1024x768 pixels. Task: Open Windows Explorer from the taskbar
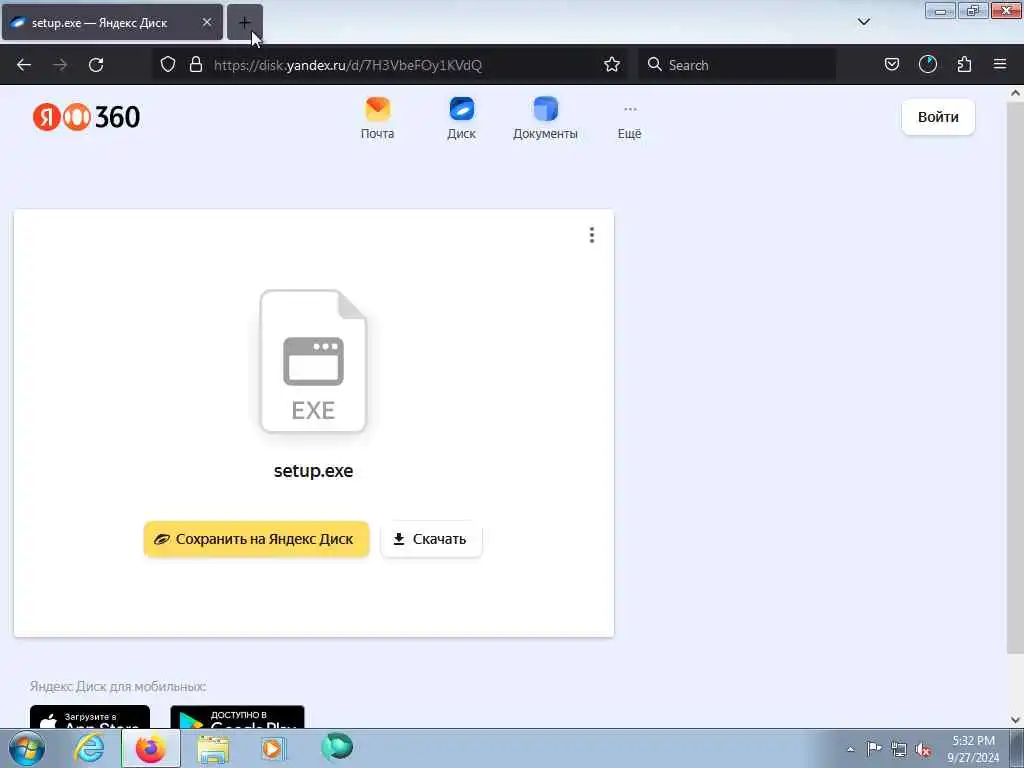click(x=213, y=748)
